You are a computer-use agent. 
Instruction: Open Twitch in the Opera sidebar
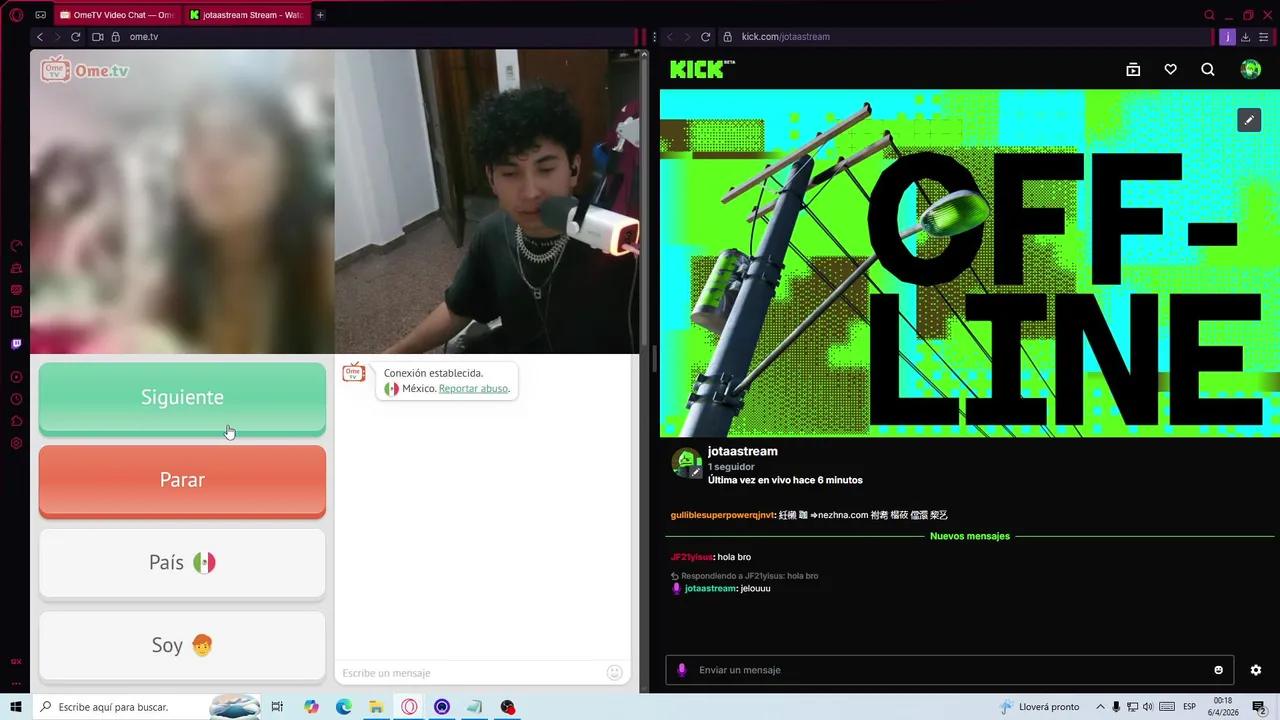16,344
